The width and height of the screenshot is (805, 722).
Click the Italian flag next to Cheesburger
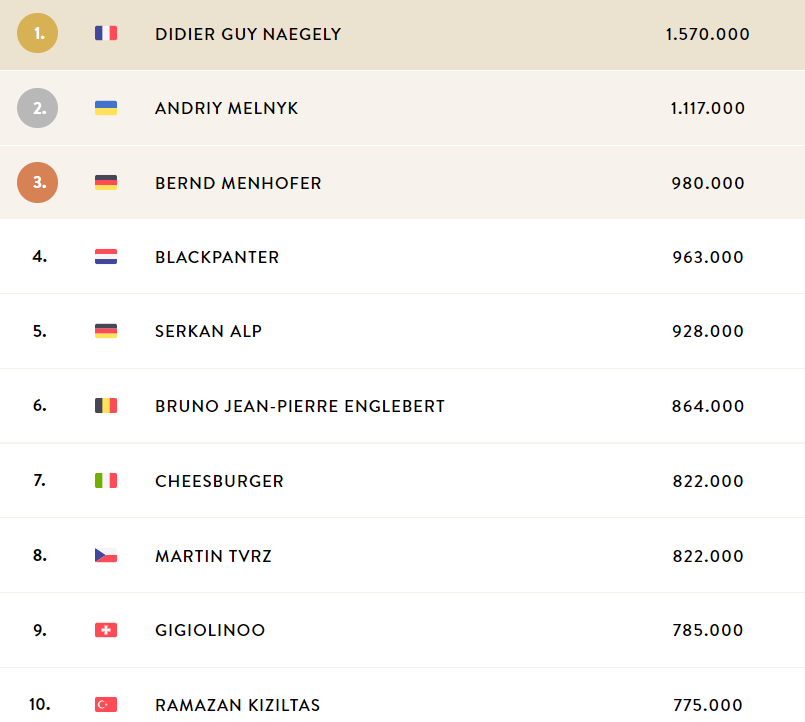coord(106,481)
